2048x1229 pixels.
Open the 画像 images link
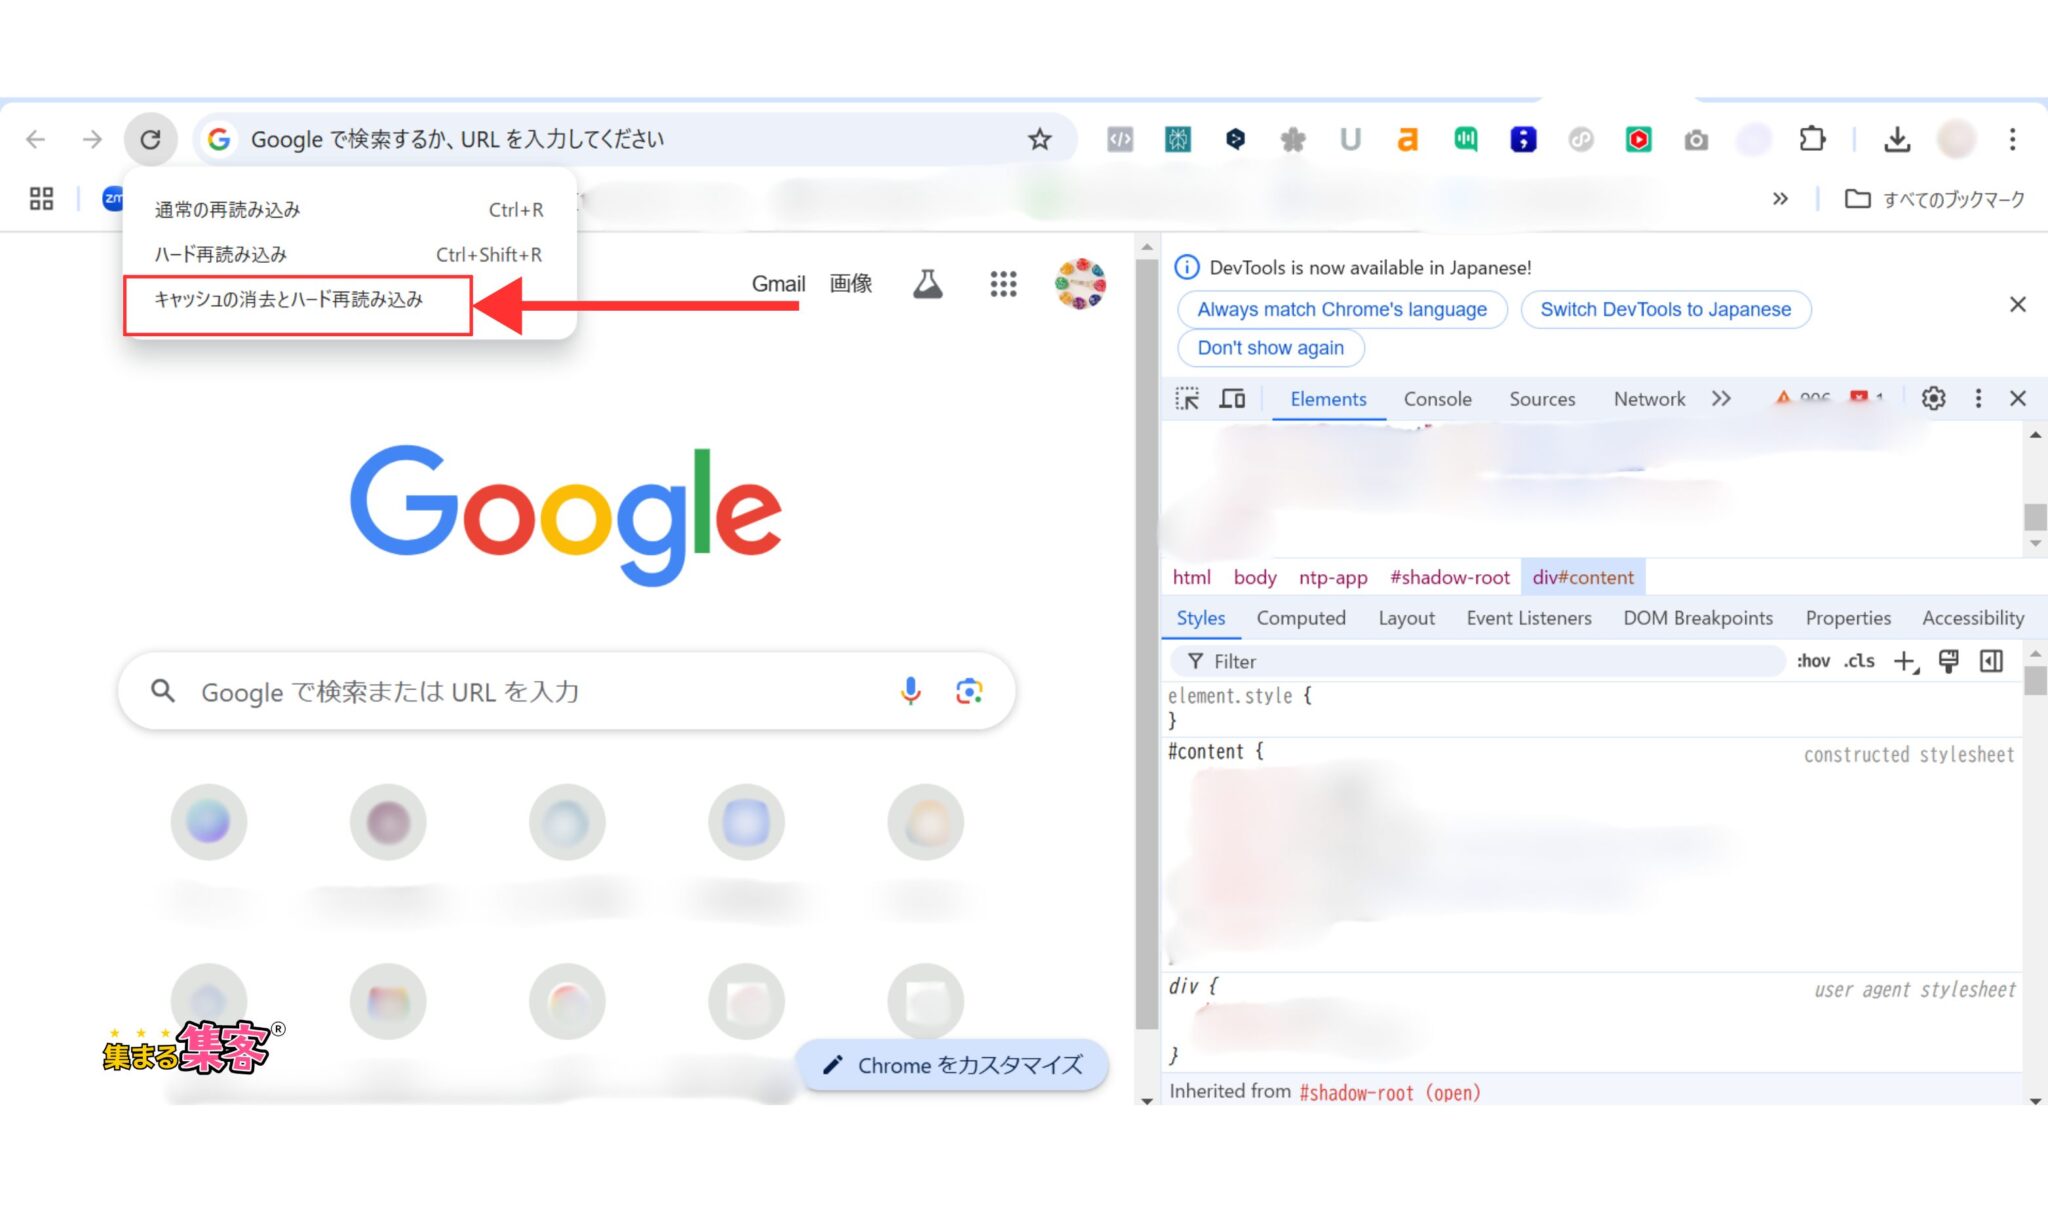[x=850, y=284]
